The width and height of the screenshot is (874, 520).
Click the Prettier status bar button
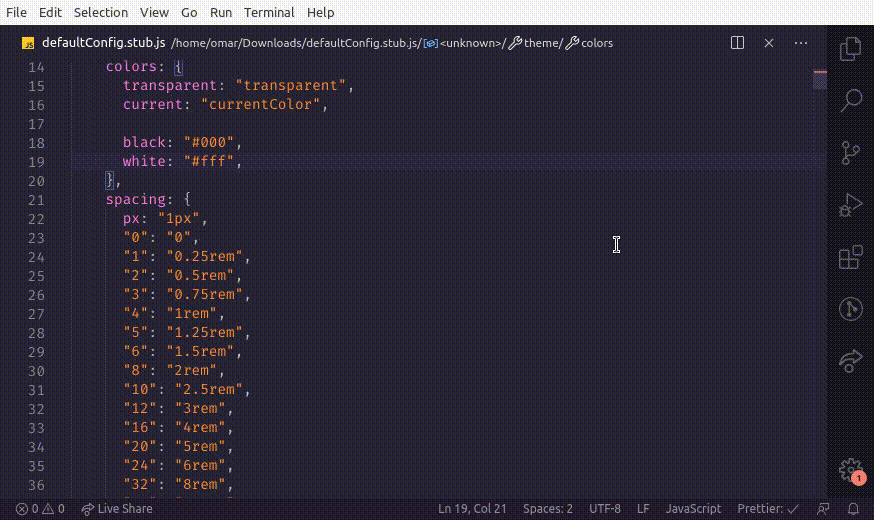click(x=767, y=508)
